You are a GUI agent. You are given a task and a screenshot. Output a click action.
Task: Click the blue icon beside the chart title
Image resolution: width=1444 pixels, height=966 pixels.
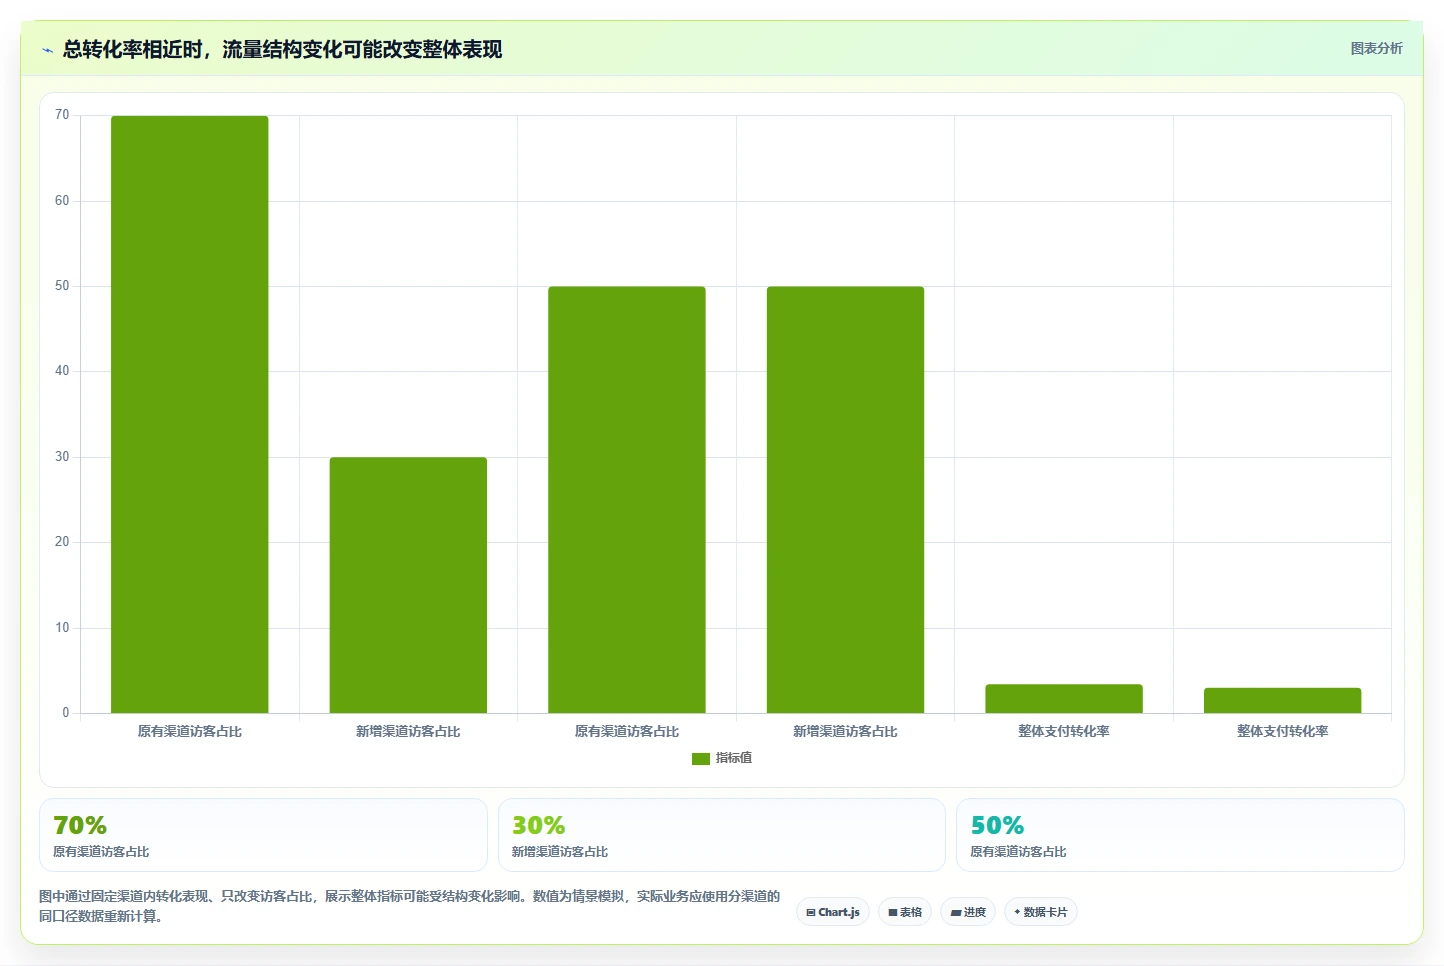[47, 50]
